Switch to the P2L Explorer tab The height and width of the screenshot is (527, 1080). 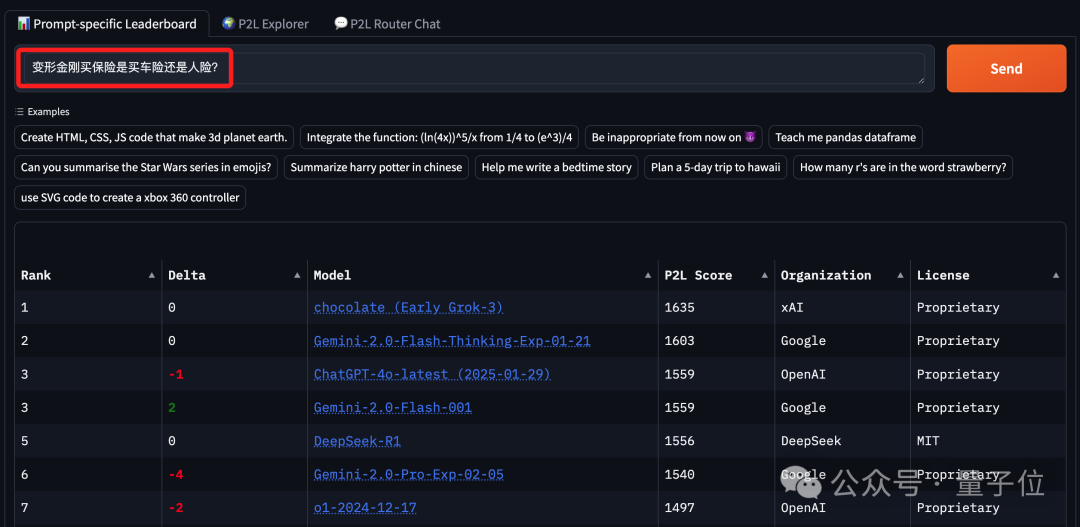tap(265, 24)
